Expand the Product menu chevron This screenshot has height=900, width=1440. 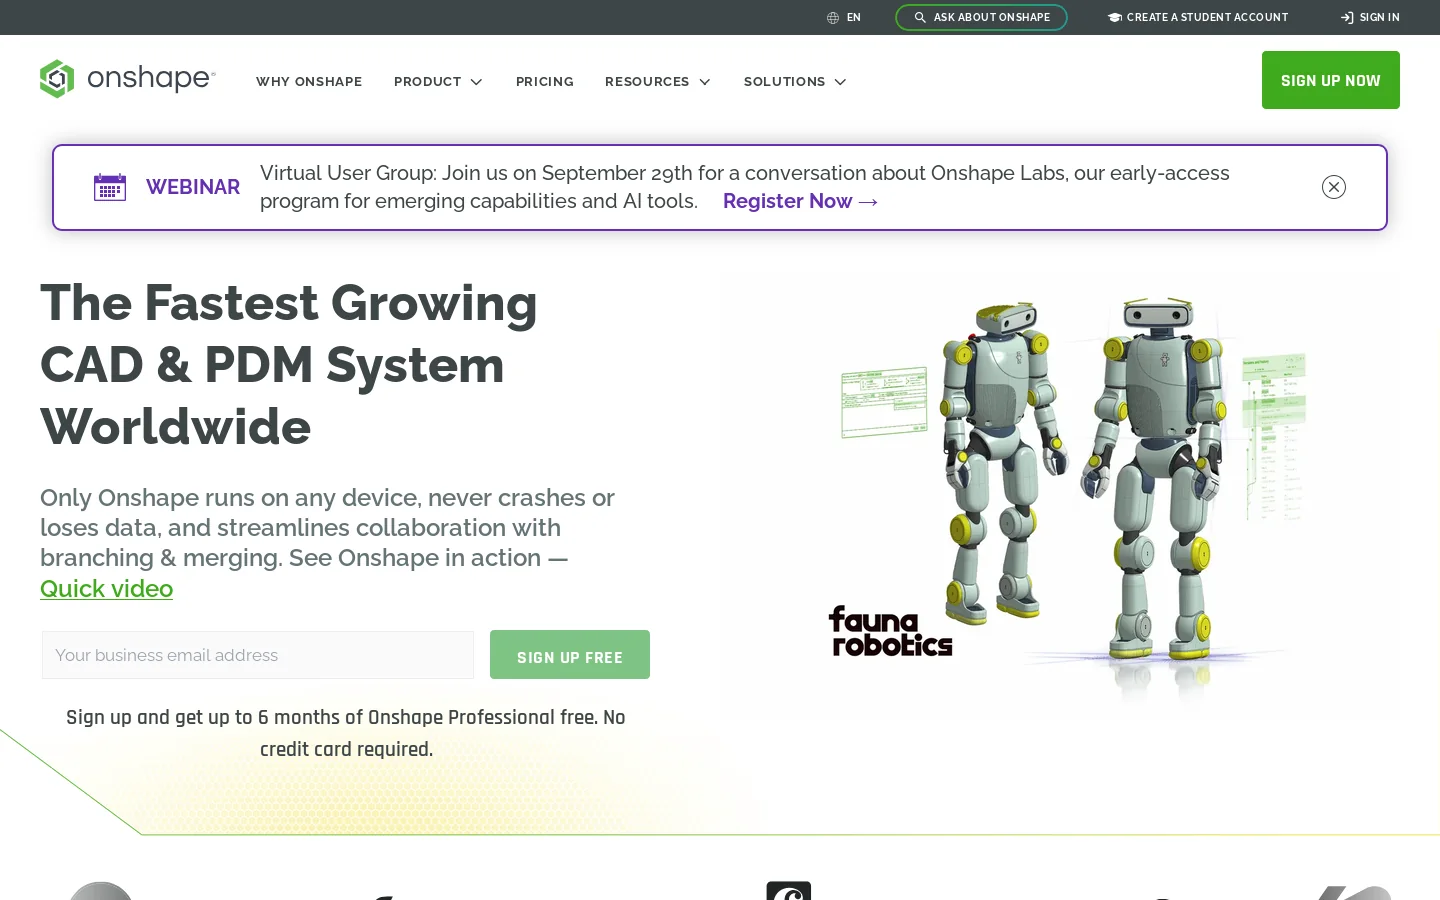476,82
